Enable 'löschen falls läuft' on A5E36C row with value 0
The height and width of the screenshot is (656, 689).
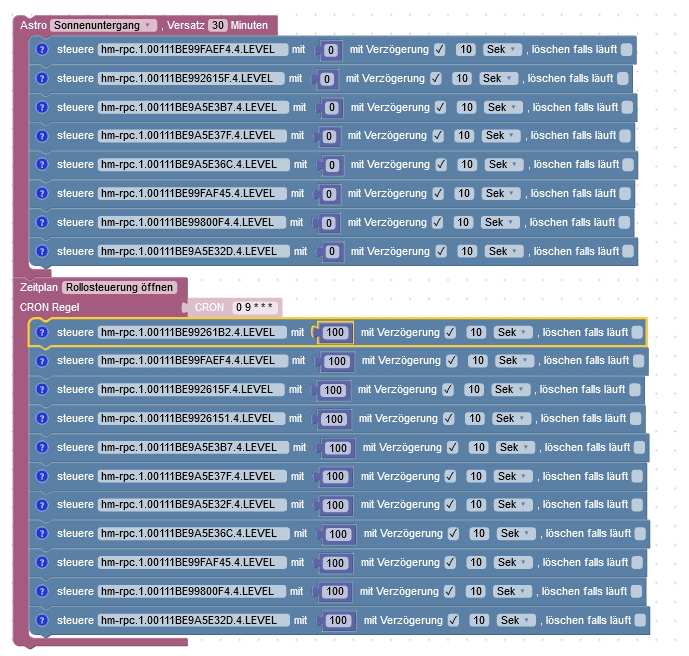(x=628, y=165)
